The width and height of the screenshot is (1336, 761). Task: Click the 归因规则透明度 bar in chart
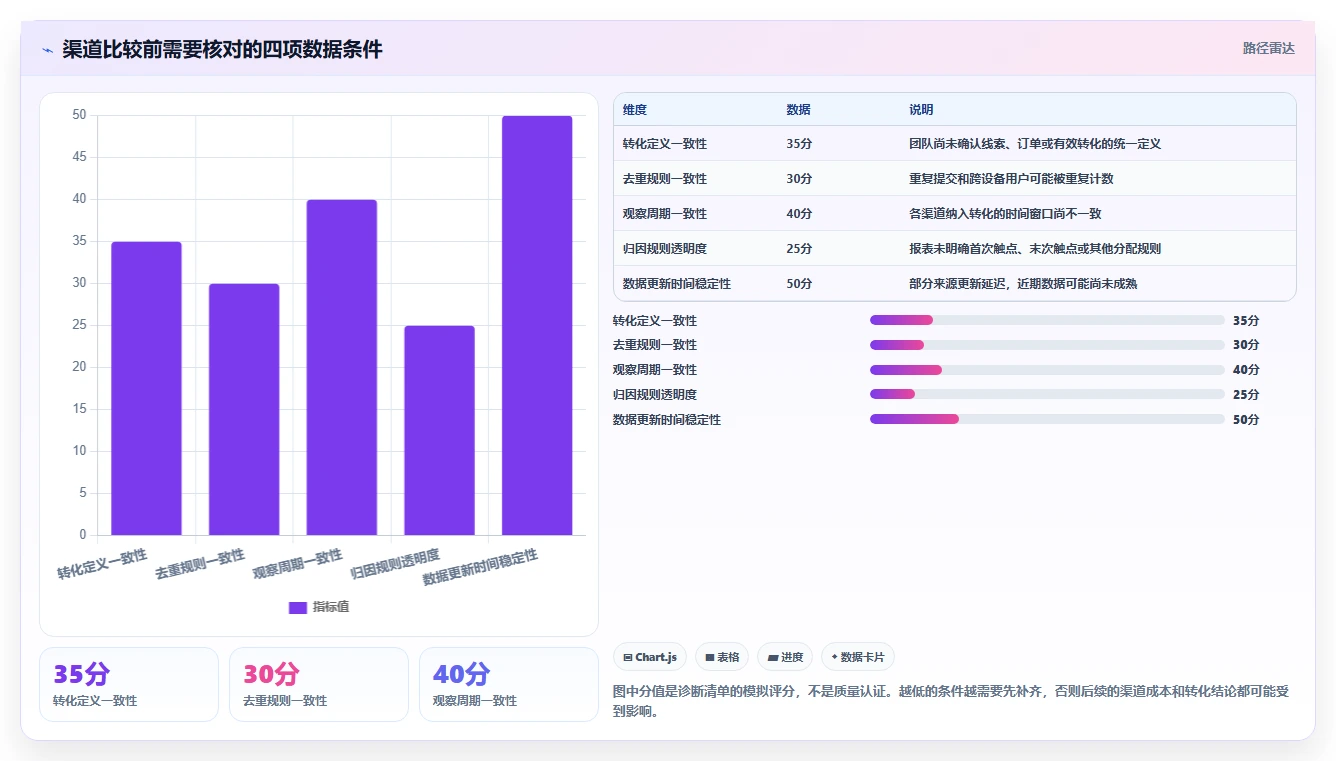(x=439, y=430)
